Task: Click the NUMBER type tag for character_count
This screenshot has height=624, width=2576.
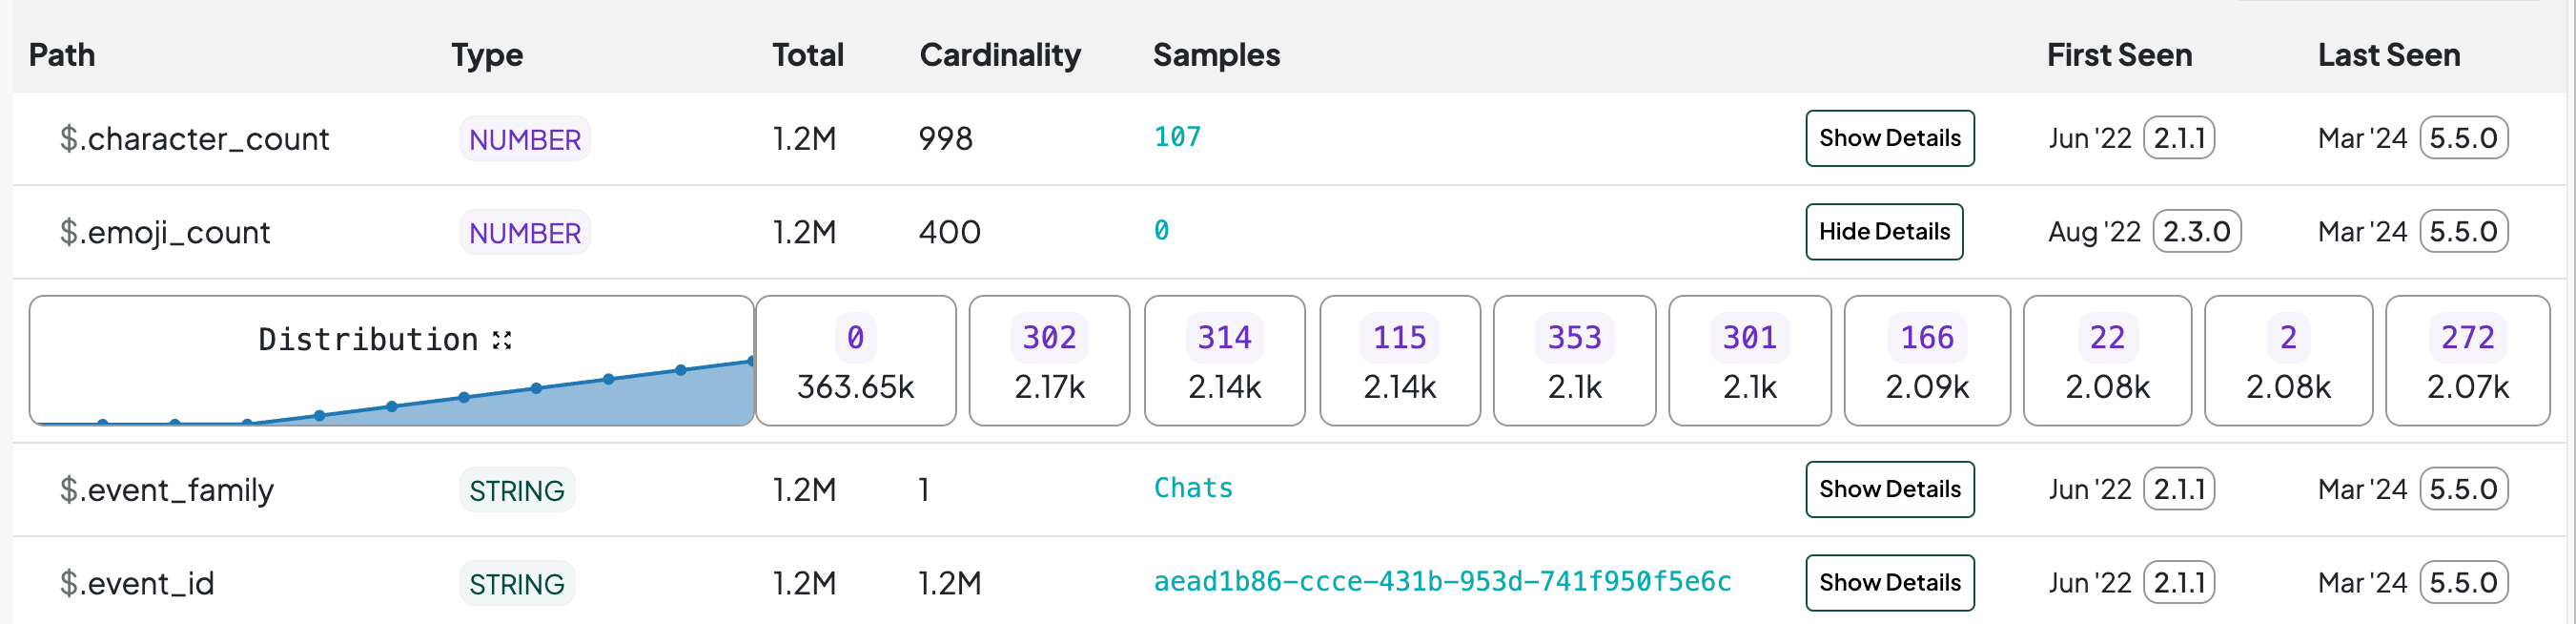Action: coord(525,139)
